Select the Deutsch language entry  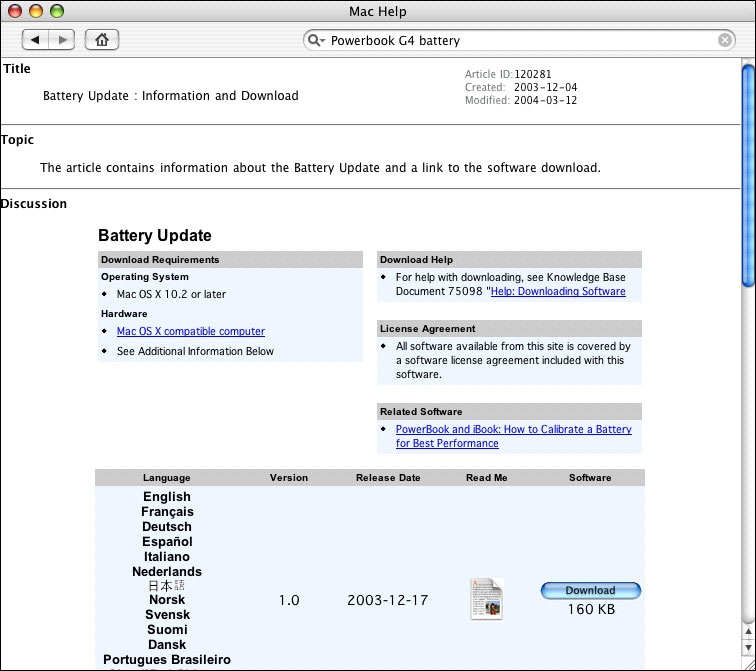[167, 526]
